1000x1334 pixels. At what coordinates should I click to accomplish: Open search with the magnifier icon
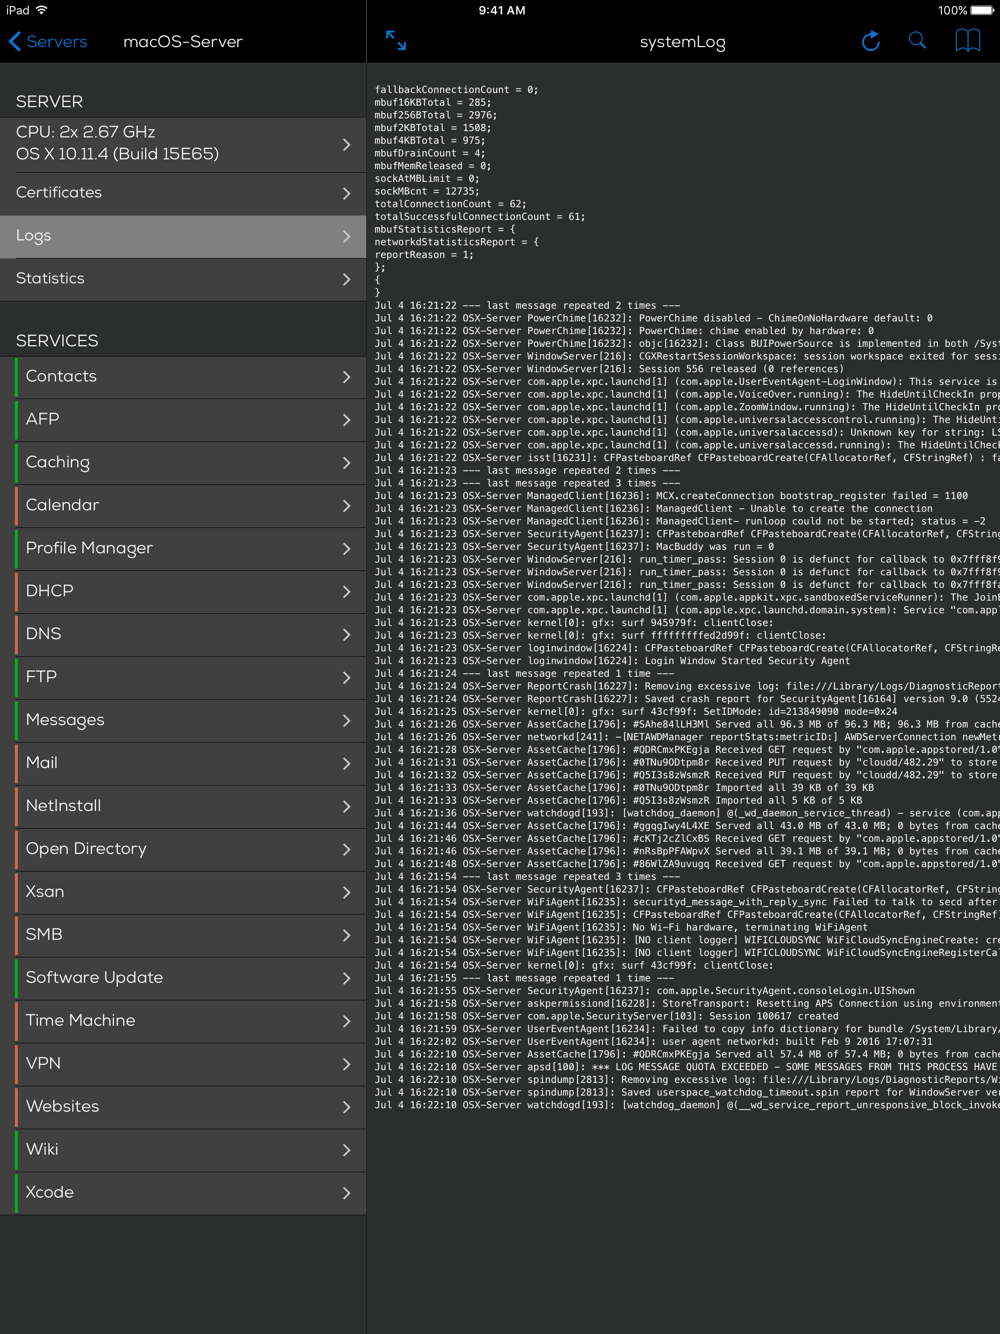tap(917, 41)
